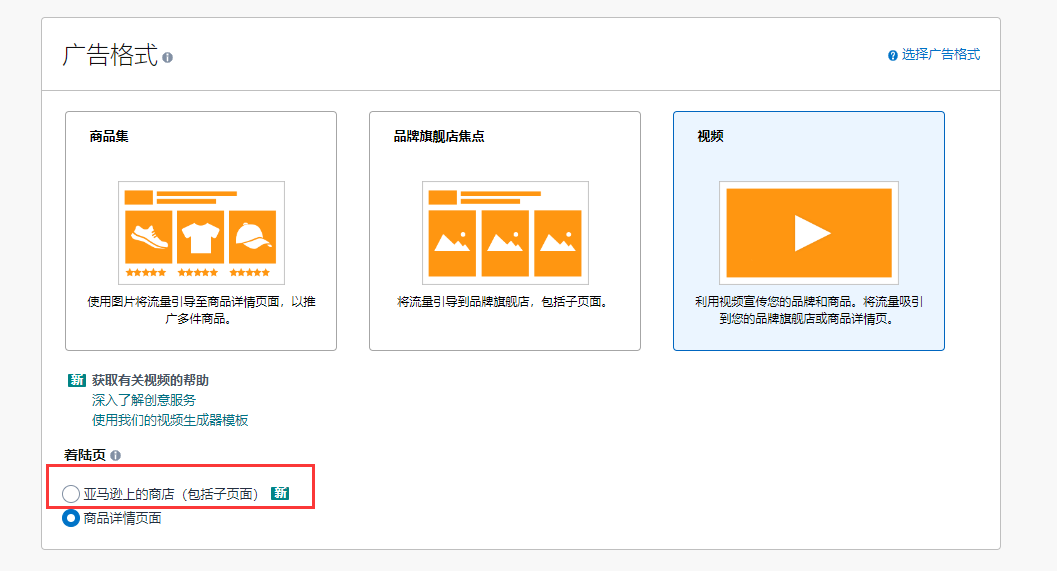Click the 广告格式 section heading
The image size is (1057, 571).
110,55
